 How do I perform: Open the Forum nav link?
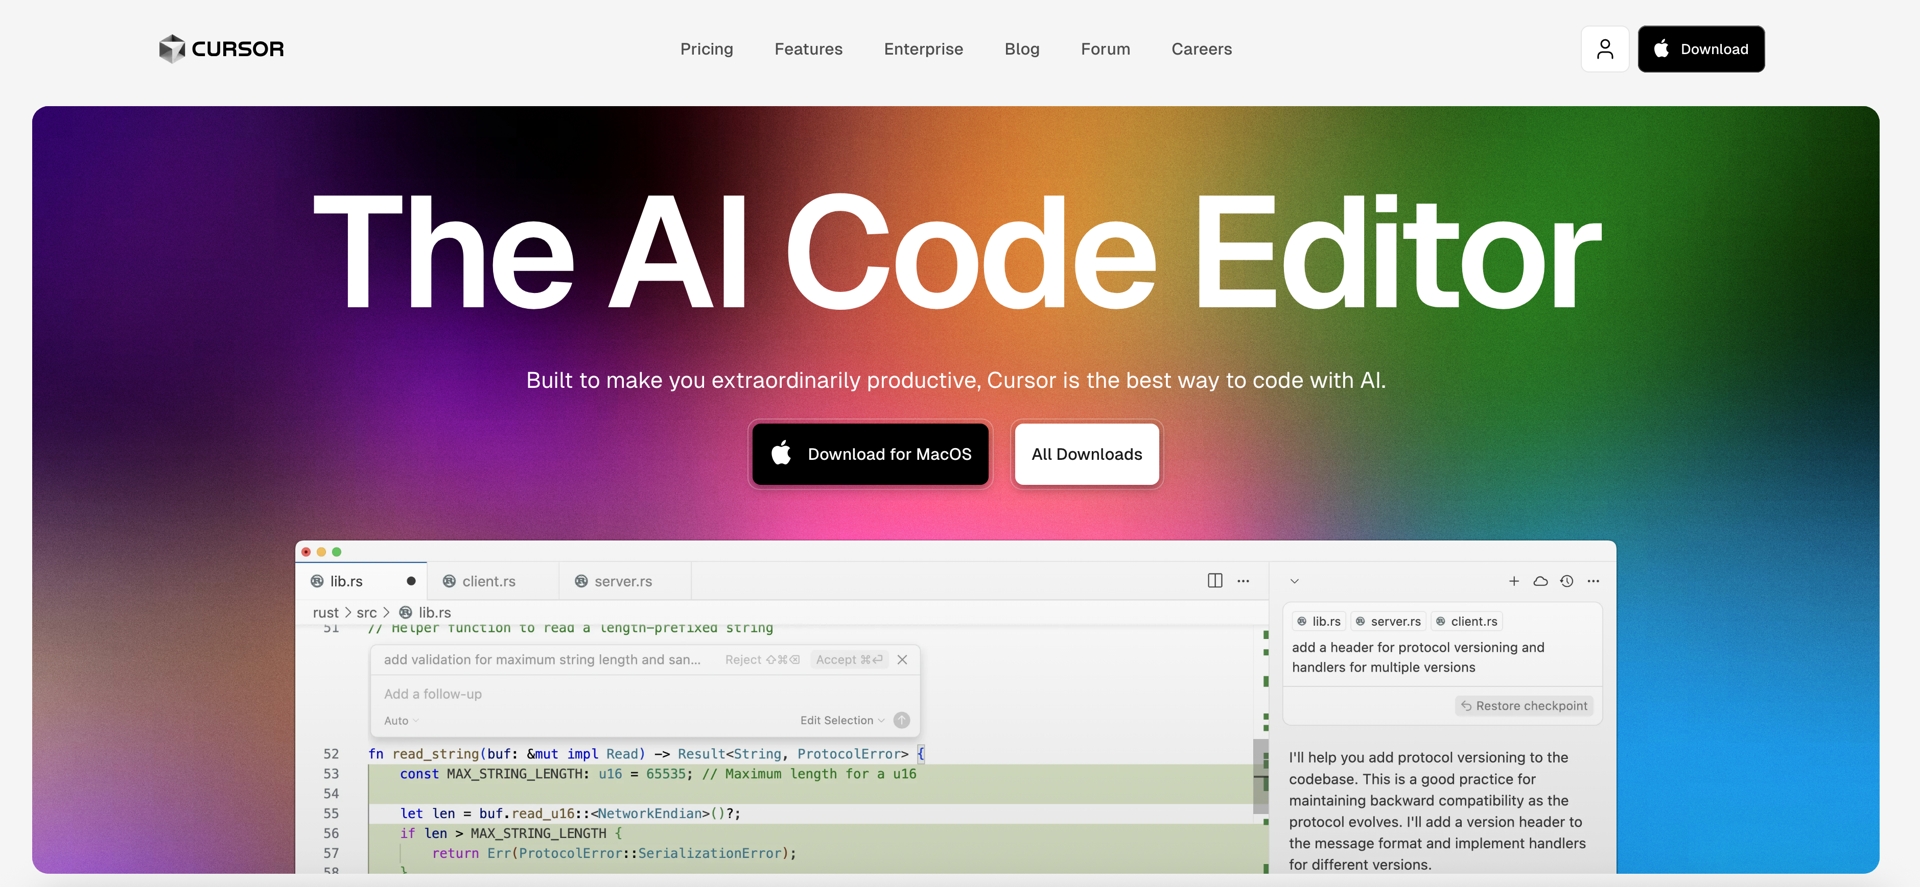point(1105,49)
